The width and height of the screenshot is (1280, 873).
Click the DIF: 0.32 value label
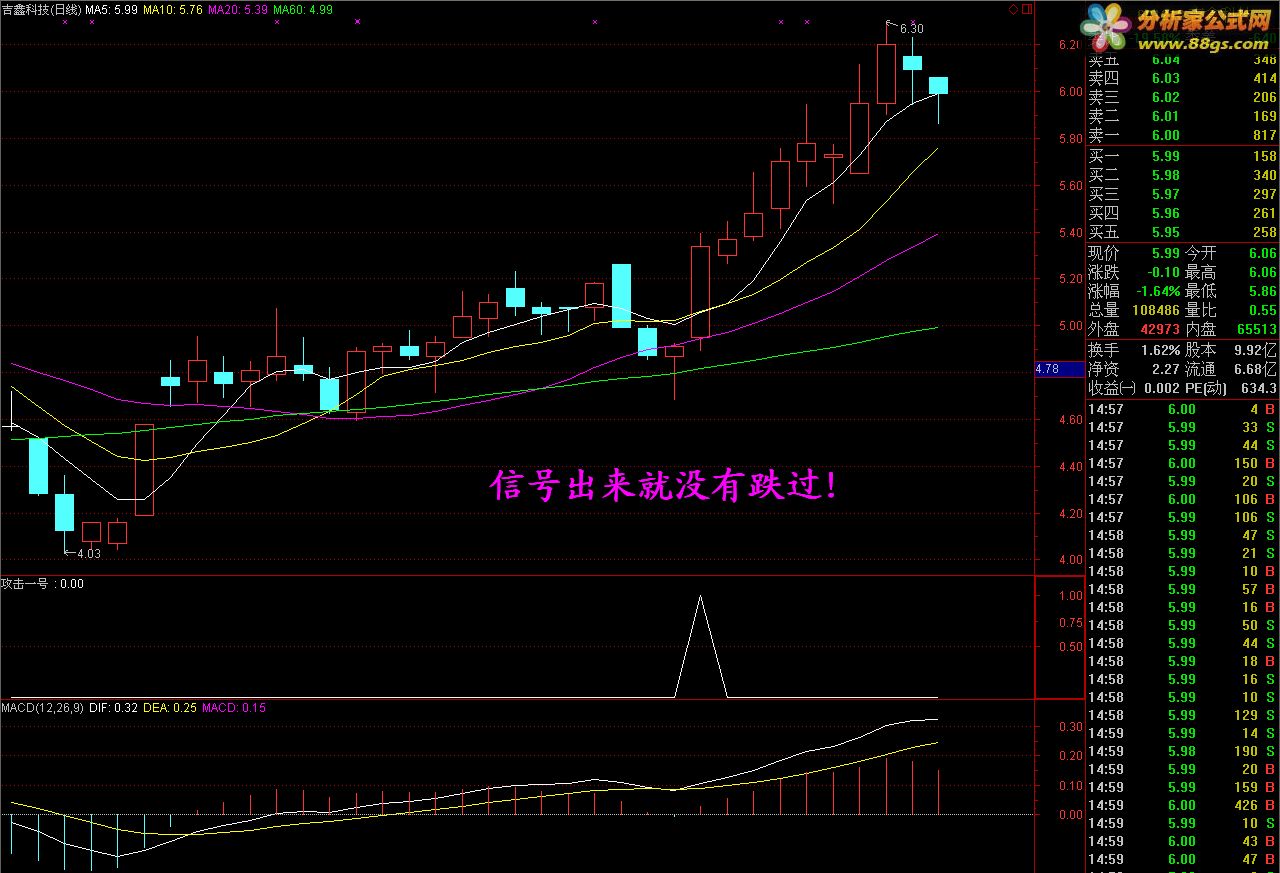[x=114, y=708]
